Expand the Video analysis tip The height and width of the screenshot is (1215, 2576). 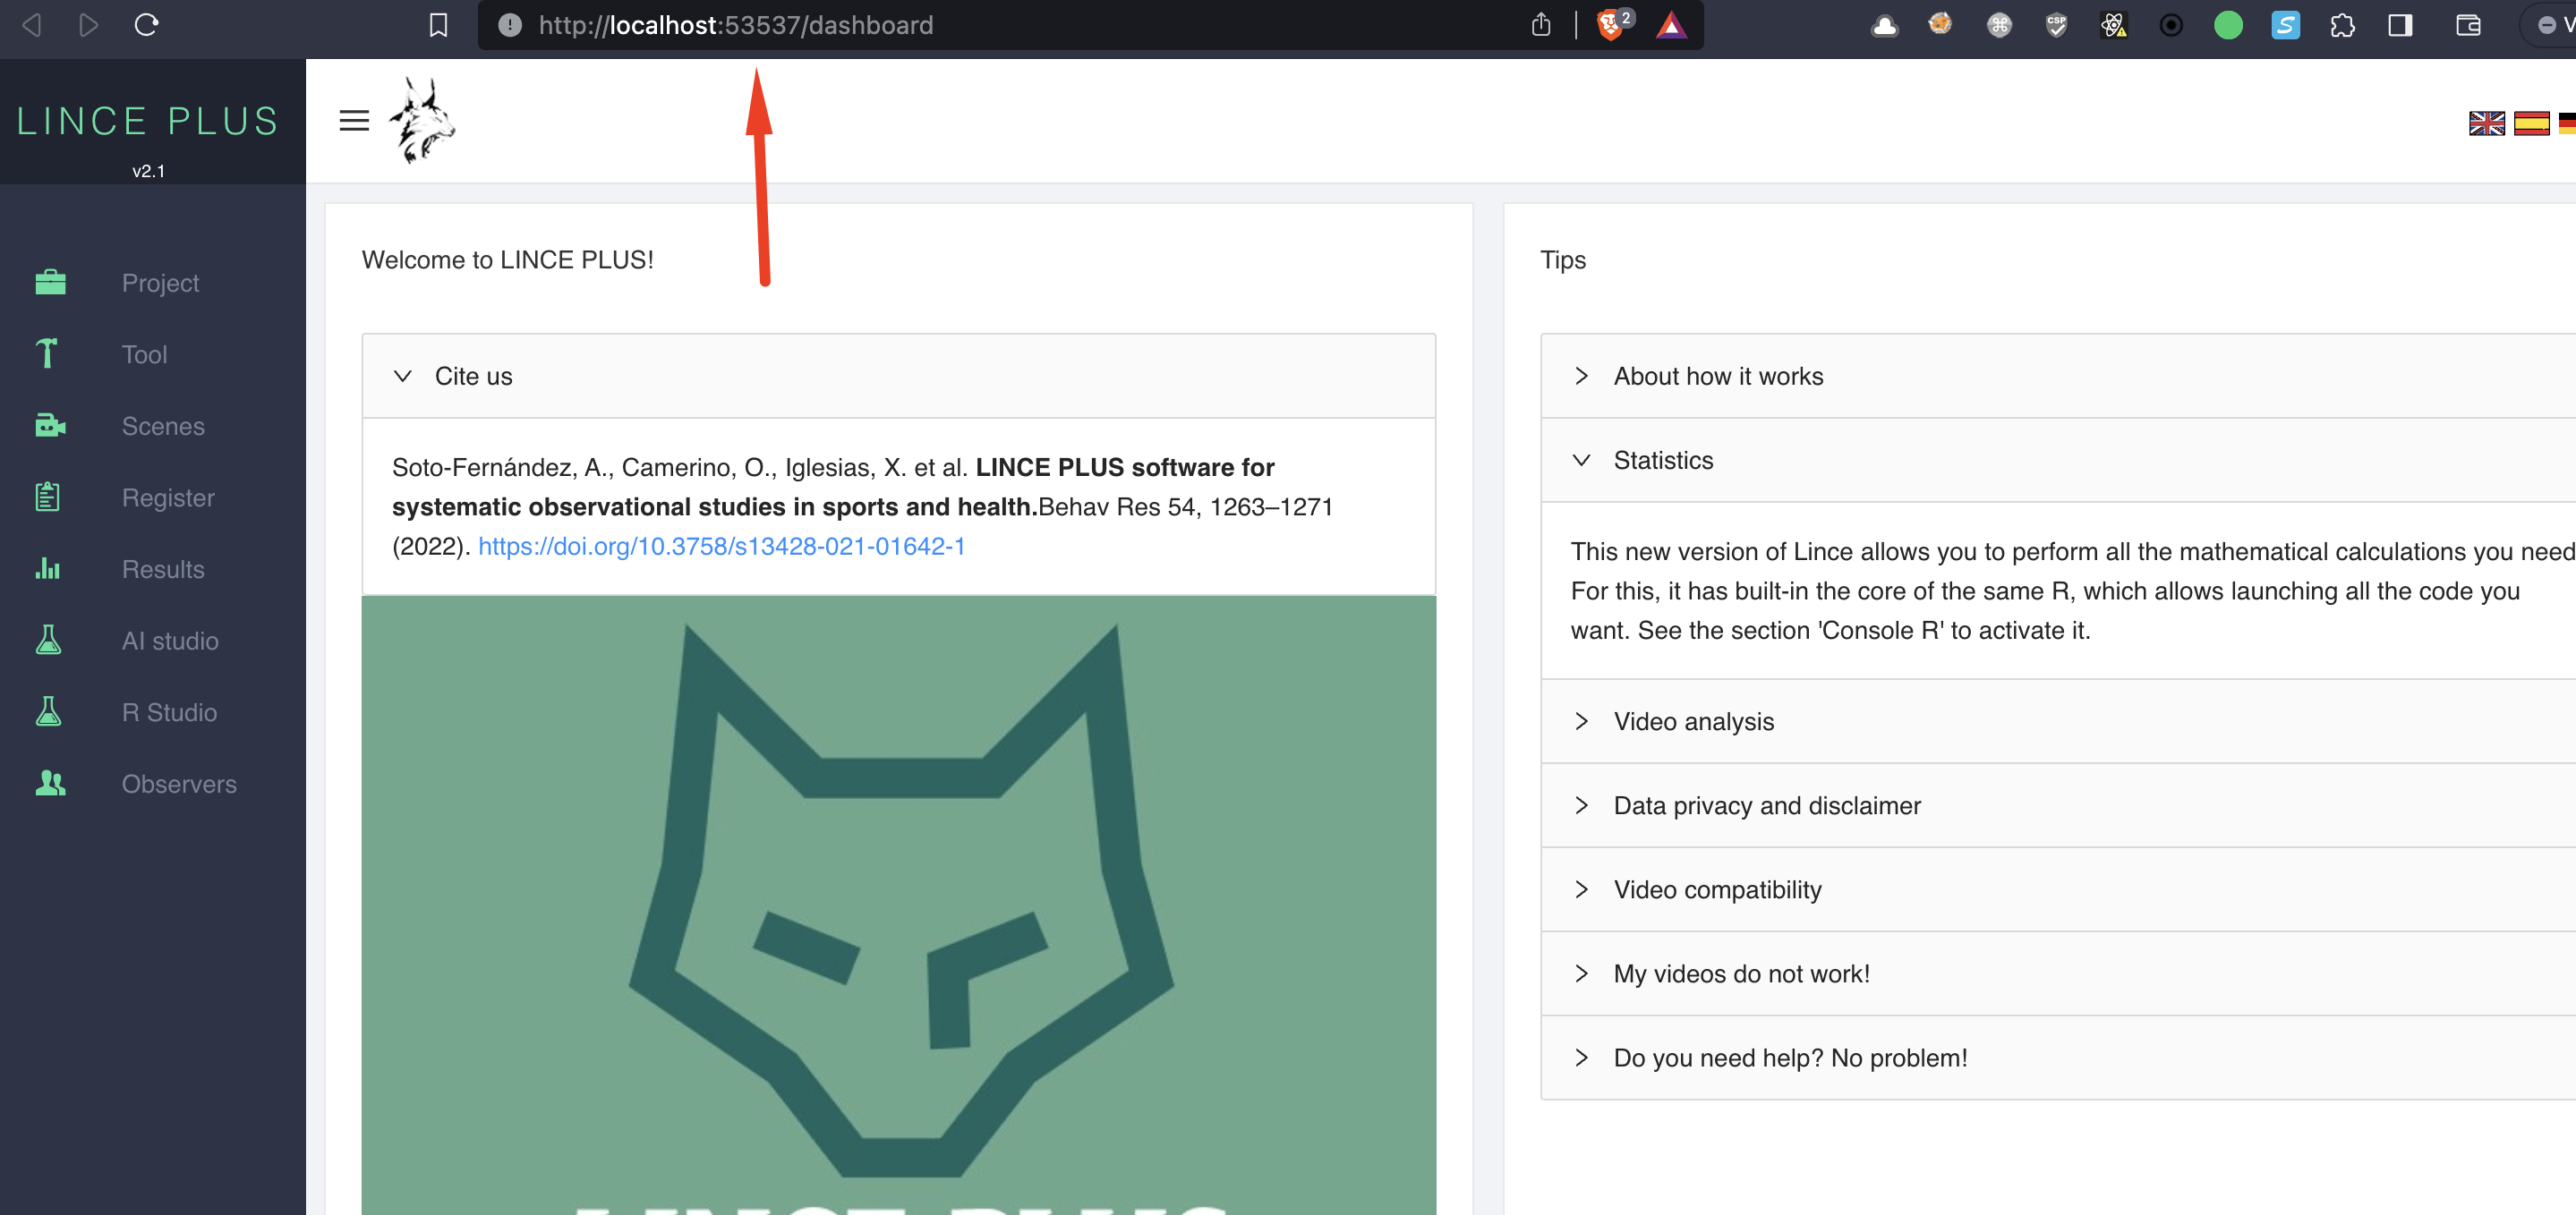tap(2059, 721)
